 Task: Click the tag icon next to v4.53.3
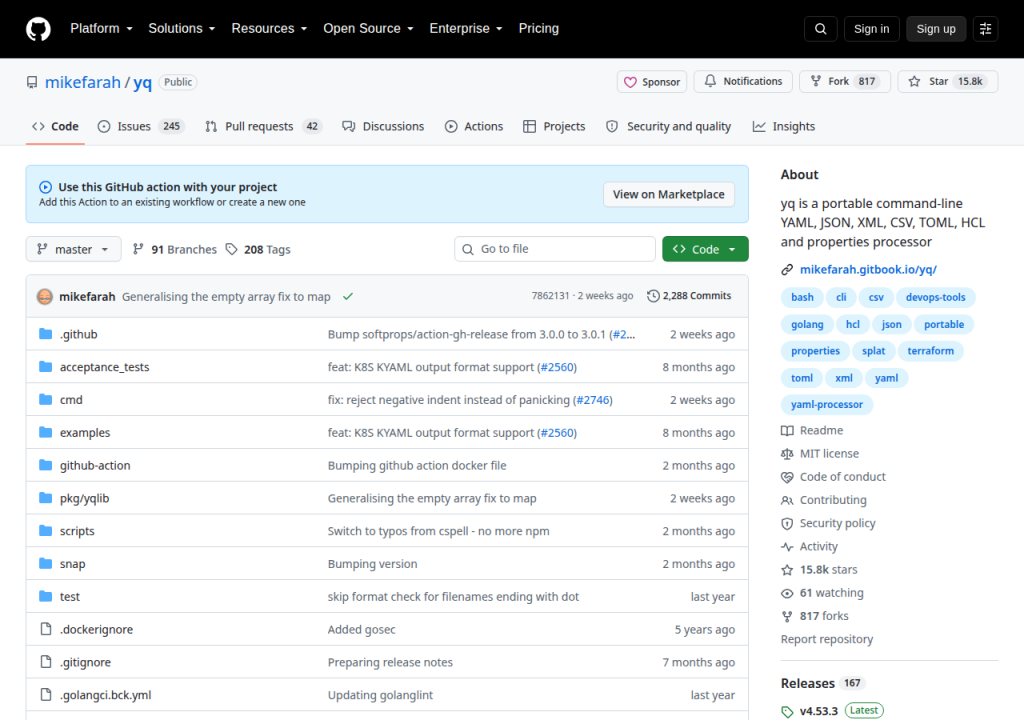787,711
